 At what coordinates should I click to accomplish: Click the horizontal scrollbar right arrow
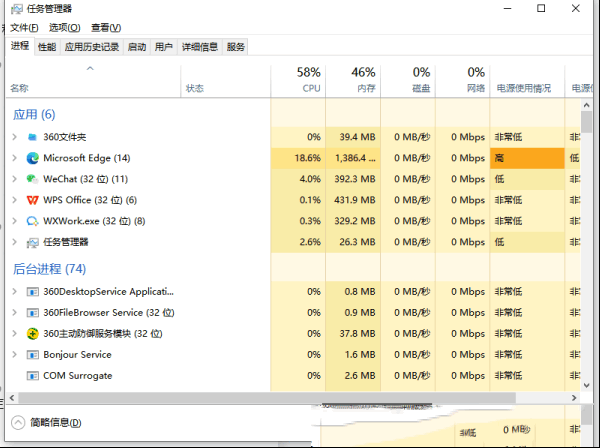click(574, 398)
